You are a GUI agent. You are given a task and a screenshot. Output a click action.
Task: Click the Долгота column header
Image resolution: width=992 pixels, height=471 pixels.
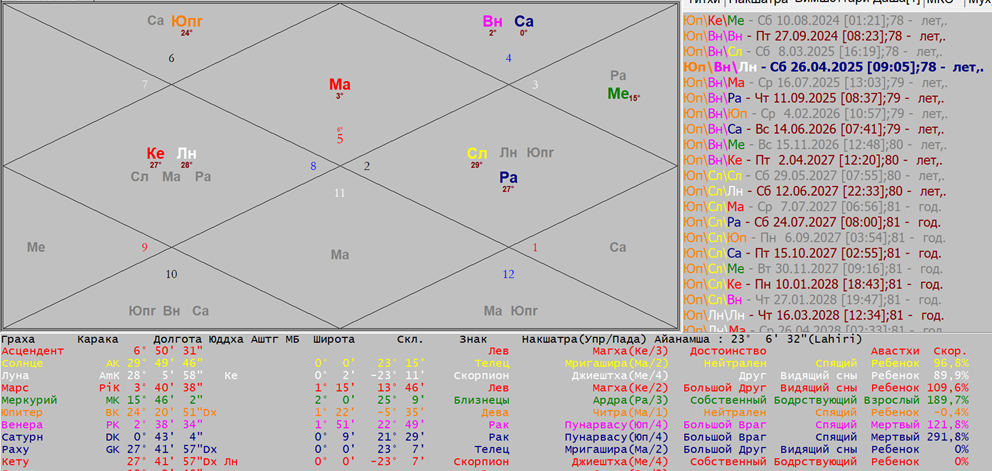(x=178, y=339)
